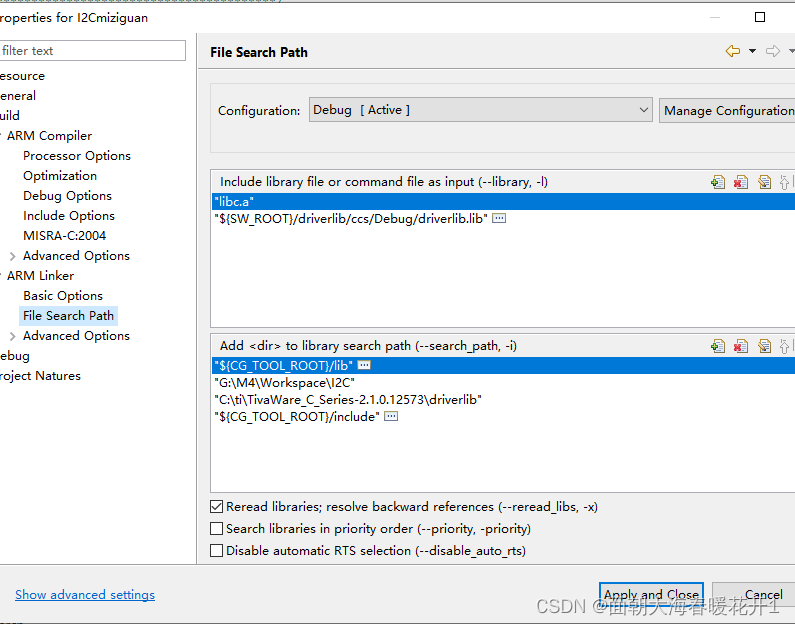The image size is (795, 625).
Task: Disable Reread libraries option
Action: (217, 507)
